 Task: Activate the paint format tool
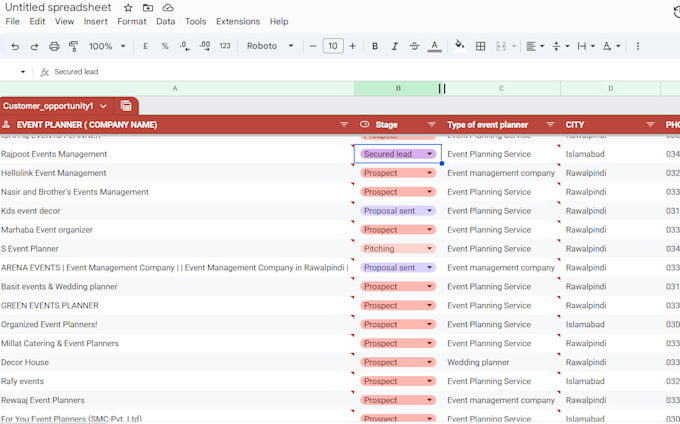[73, 46]
